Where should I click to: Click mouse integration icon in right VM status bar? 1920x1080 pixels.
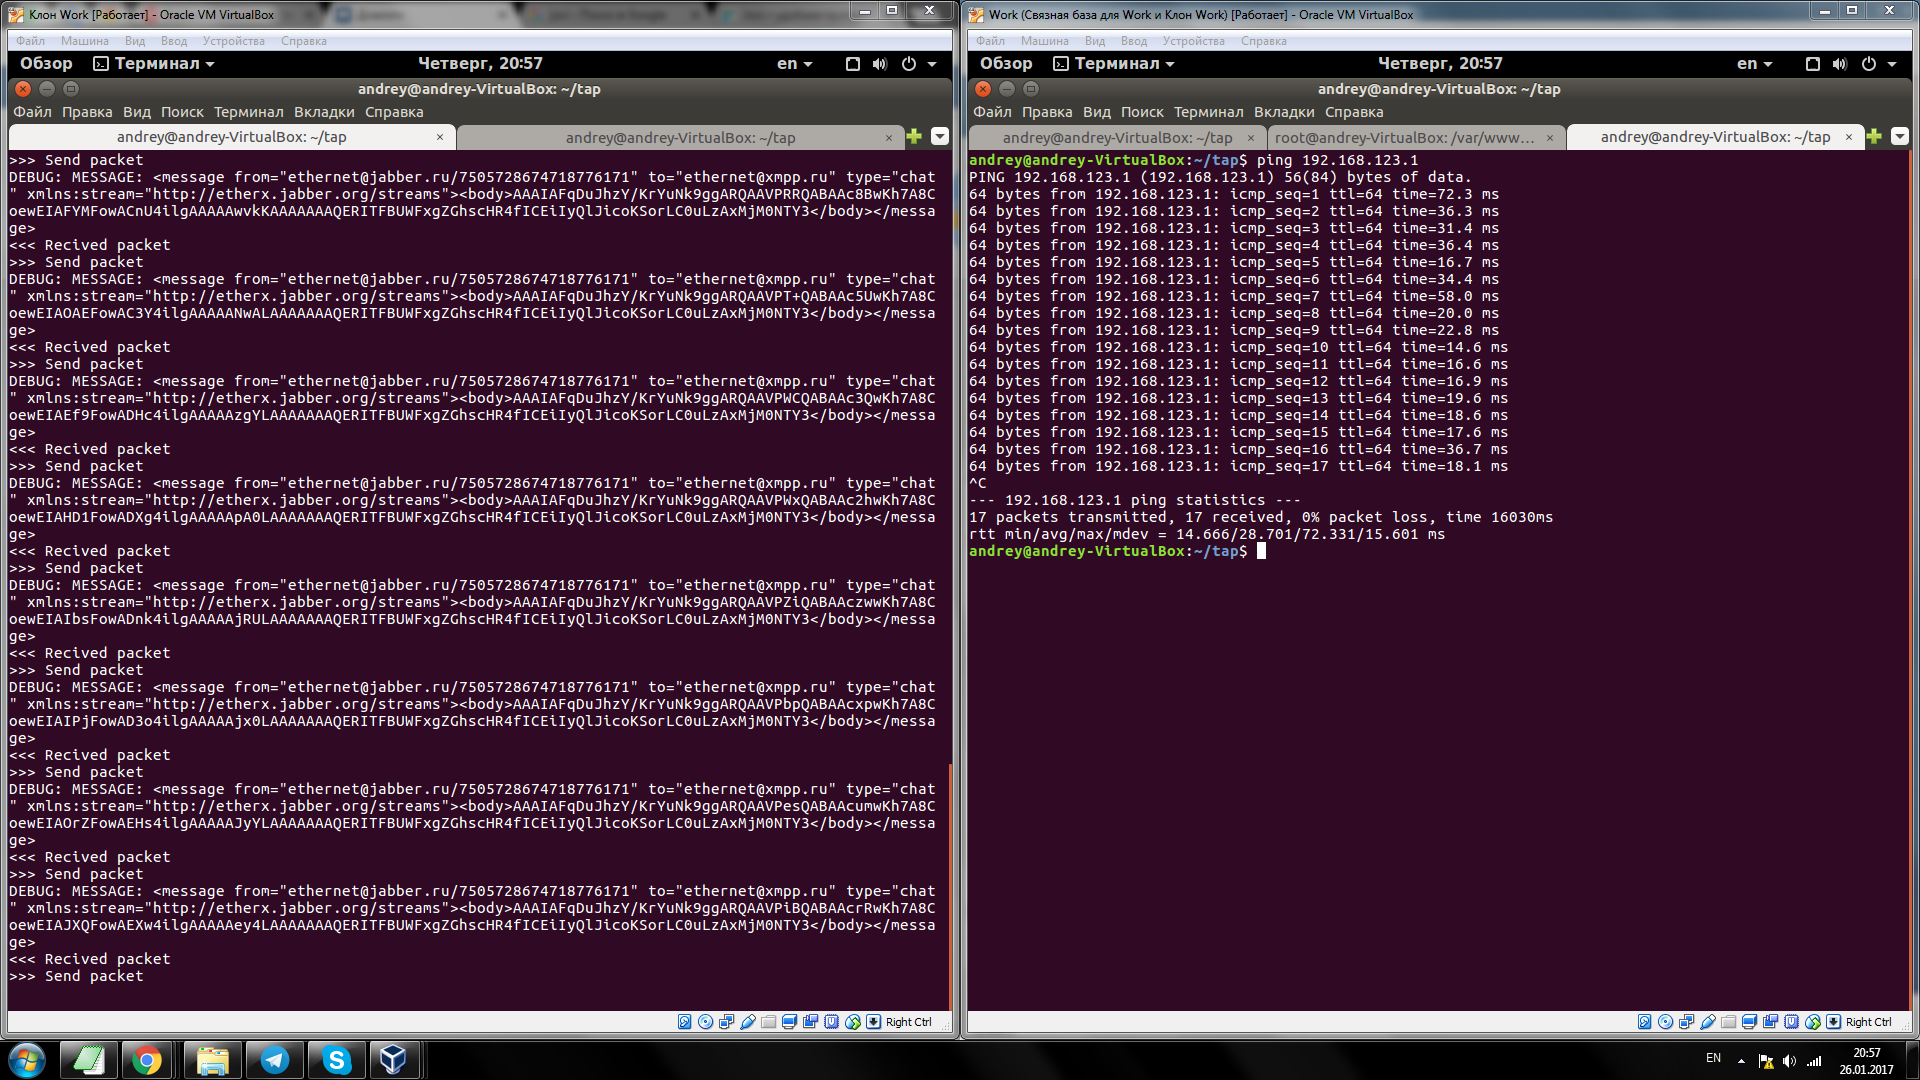pyautogui.click(x=1813, y=1022)
